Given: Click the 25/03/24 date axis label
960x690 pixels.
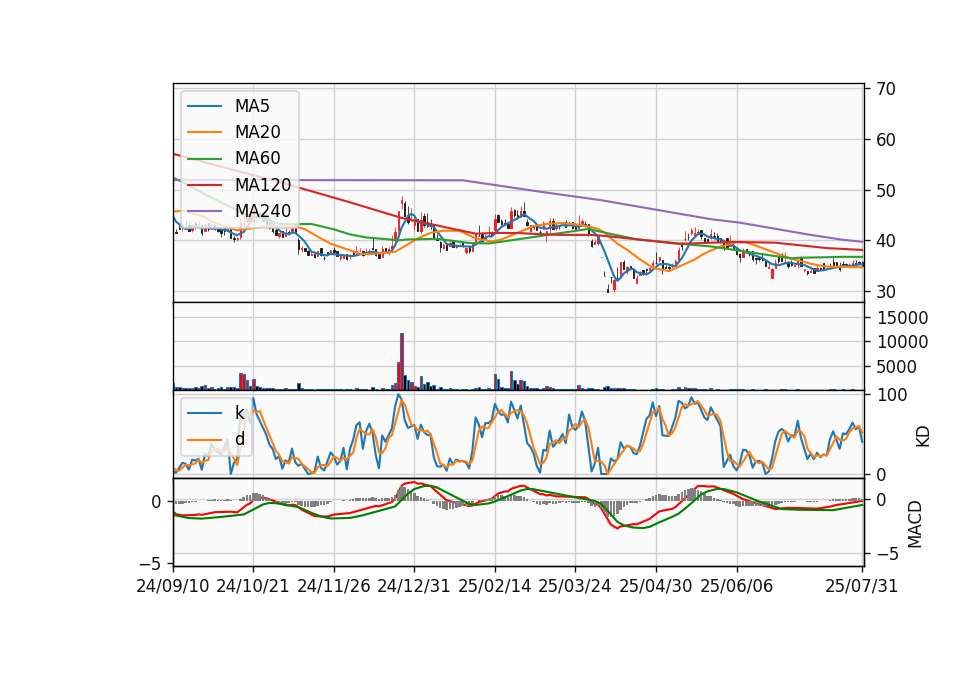Looking at the screenshot, I should coord(575,586).
